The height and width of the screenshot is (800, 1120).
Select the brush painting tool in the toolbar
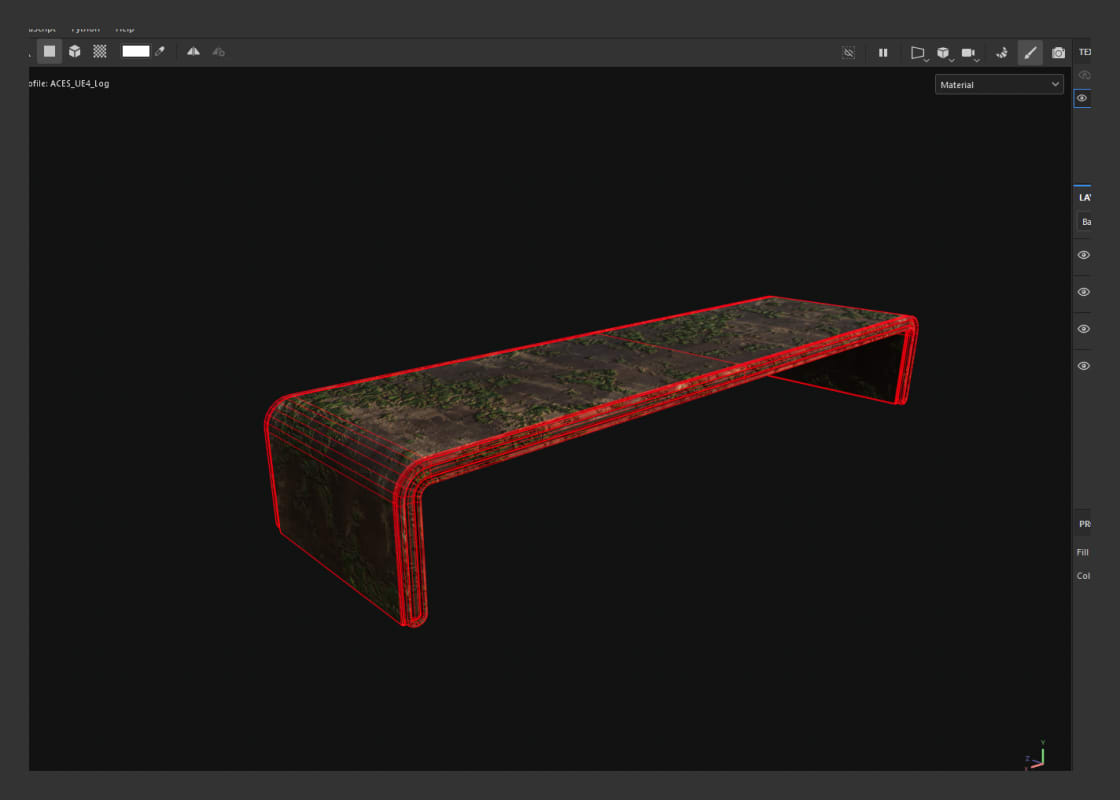tap(1030, 52)
